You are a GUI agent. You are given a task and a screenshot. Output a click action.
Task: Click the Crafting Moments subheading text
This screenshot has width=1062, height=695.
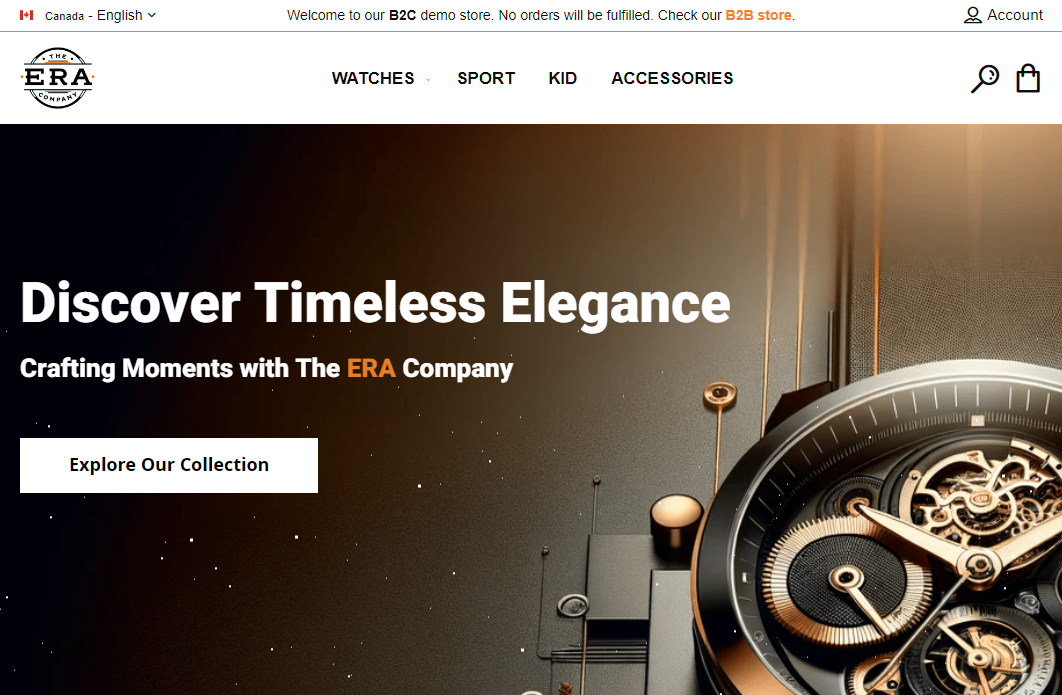point(266,368)
